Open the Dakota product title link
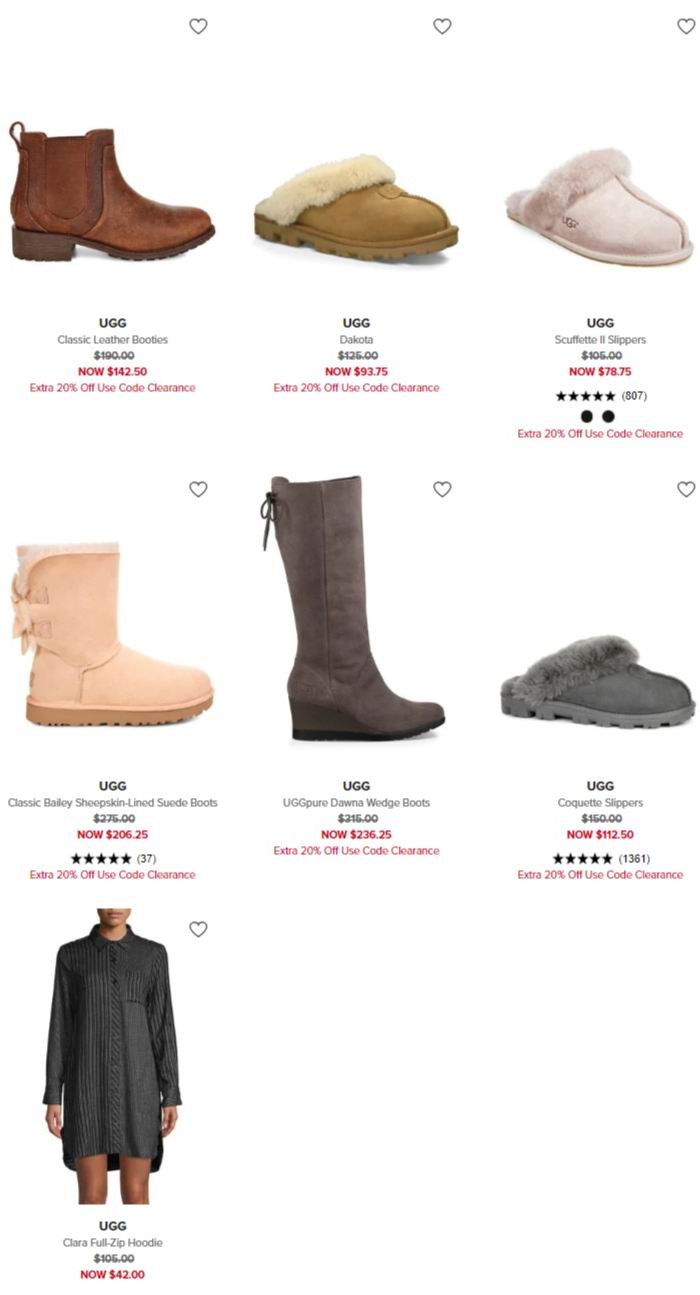Screen dimensions: 700x1295 coord(356,340)
